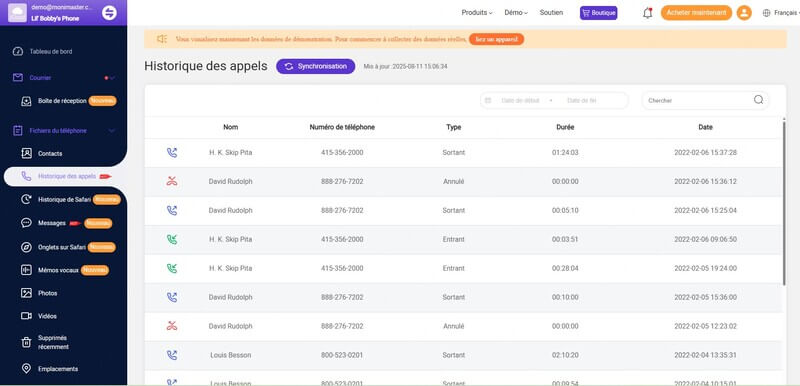Click Historique de Safari clock icon

(26, 199)
